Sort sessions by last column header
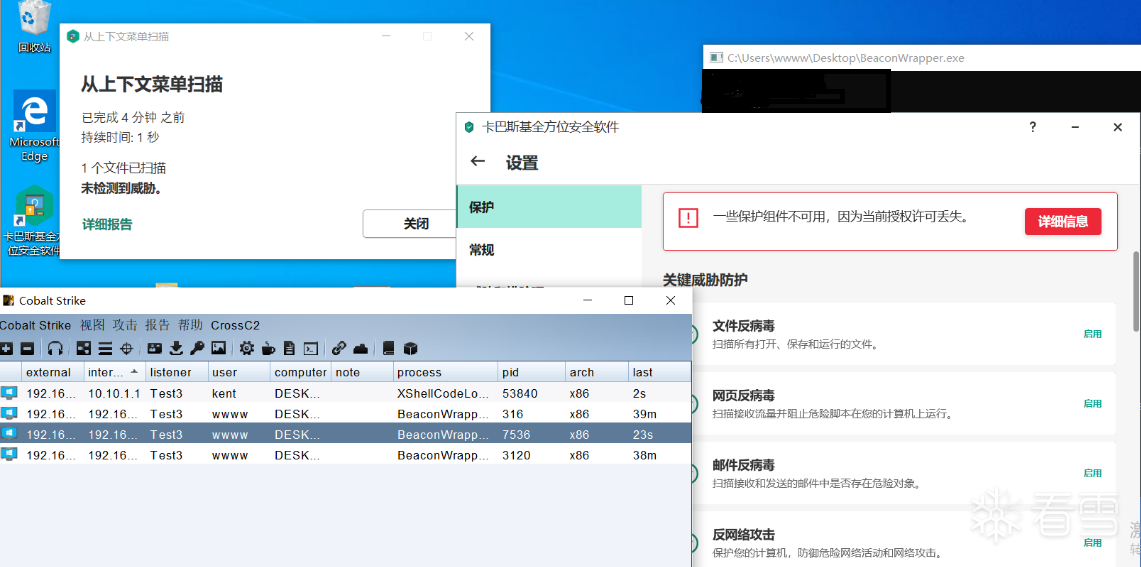1141x567 pixels. point(659,372)
